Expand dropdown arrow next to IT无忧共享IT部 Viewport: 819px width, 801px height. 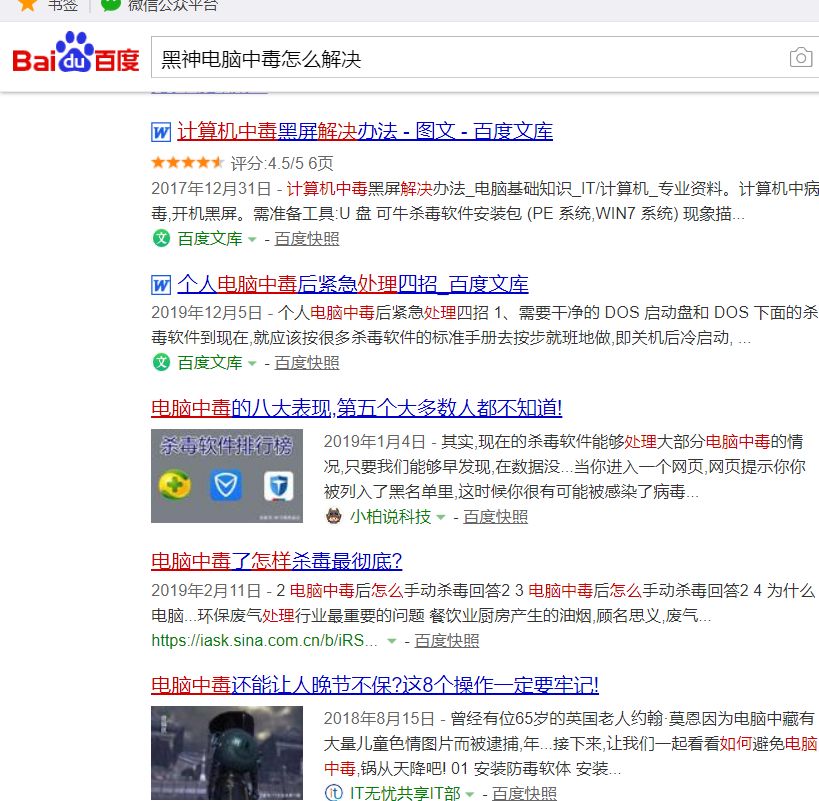coord(470,794)
